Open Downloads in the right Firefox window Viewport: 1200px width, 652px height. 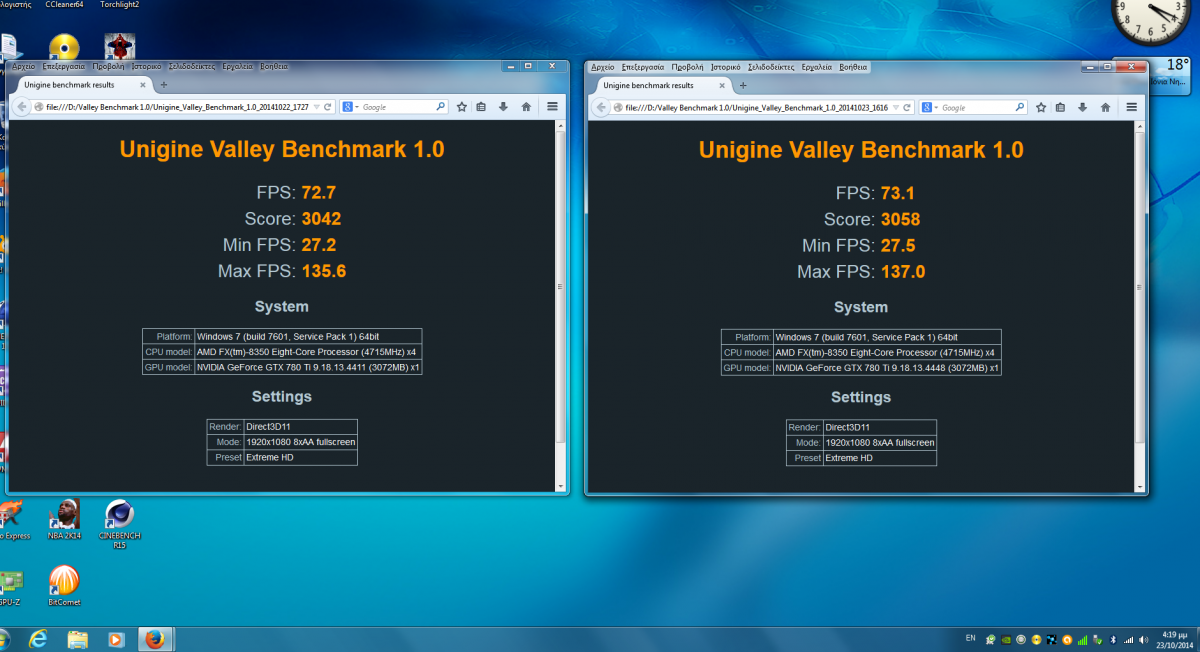(1082, 107)
